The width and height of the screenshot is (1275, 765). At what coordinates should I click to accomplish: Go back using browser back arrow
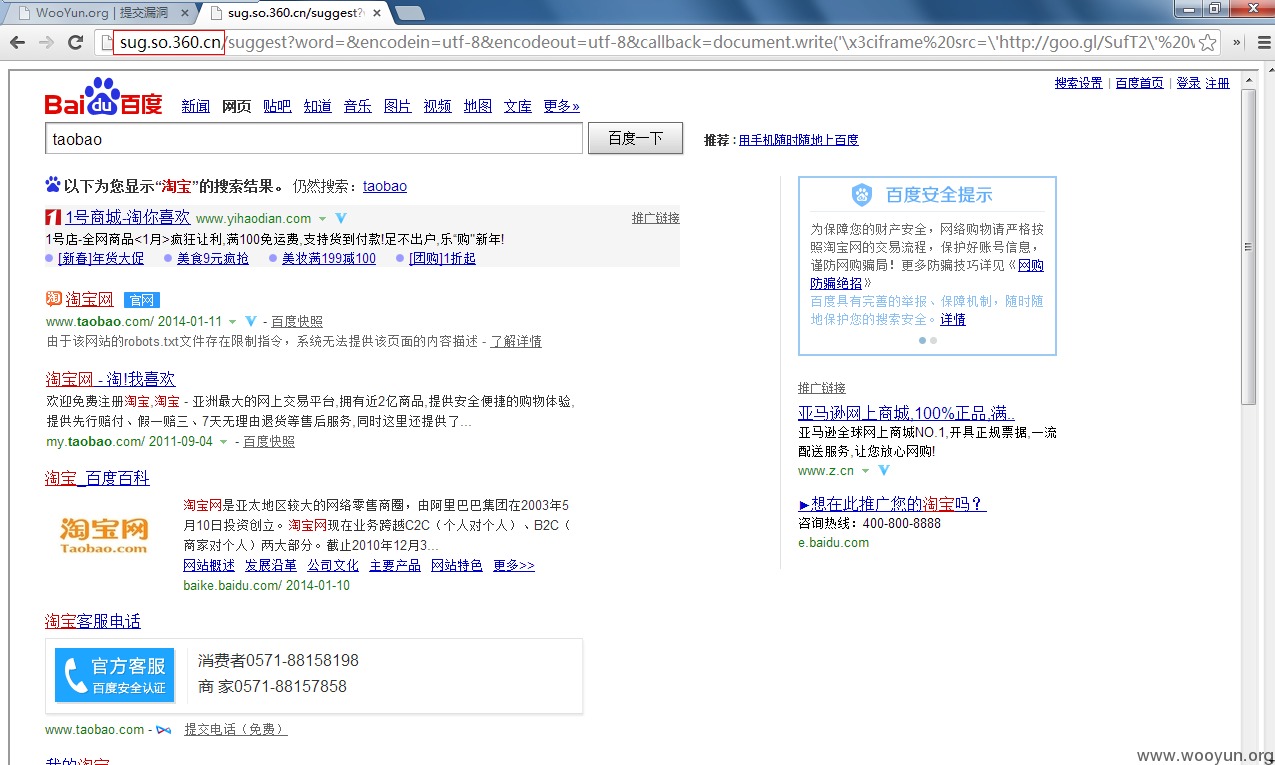click(x=17, y=42)
